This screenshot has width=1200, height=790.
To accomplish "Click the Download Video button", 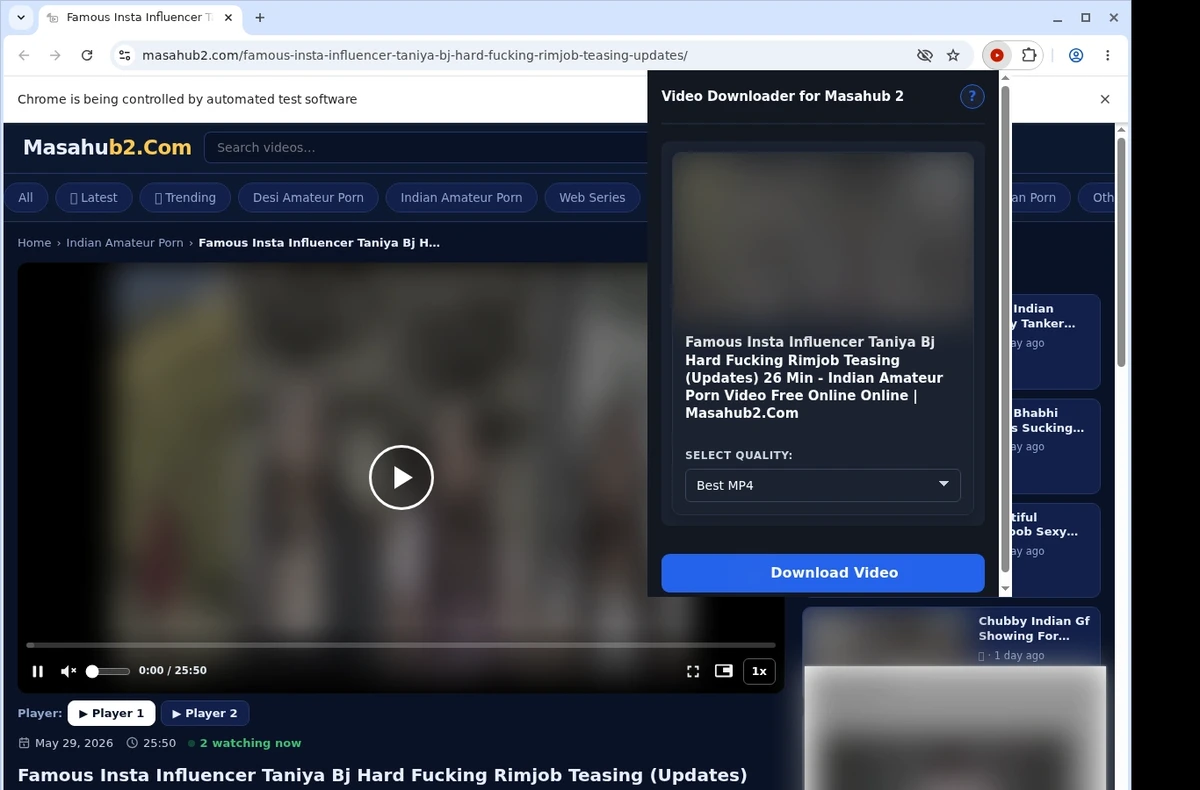I will (x=822, y=573).
